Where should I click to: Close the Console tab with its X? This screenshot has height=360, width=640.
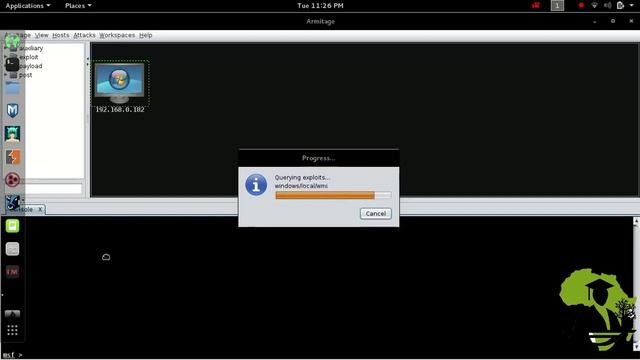40,209
